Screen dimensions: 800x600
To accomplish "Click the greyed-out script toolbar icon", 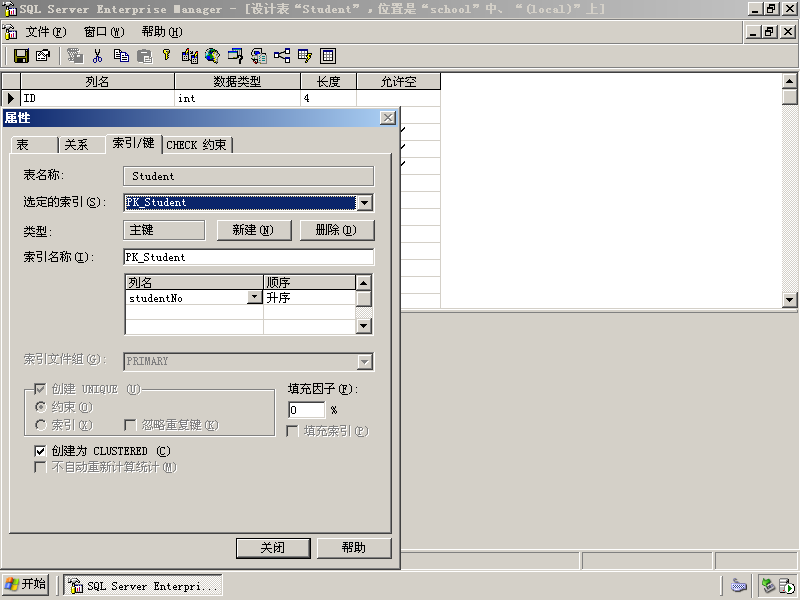I will pyautogui.click(x=75, y=56).
